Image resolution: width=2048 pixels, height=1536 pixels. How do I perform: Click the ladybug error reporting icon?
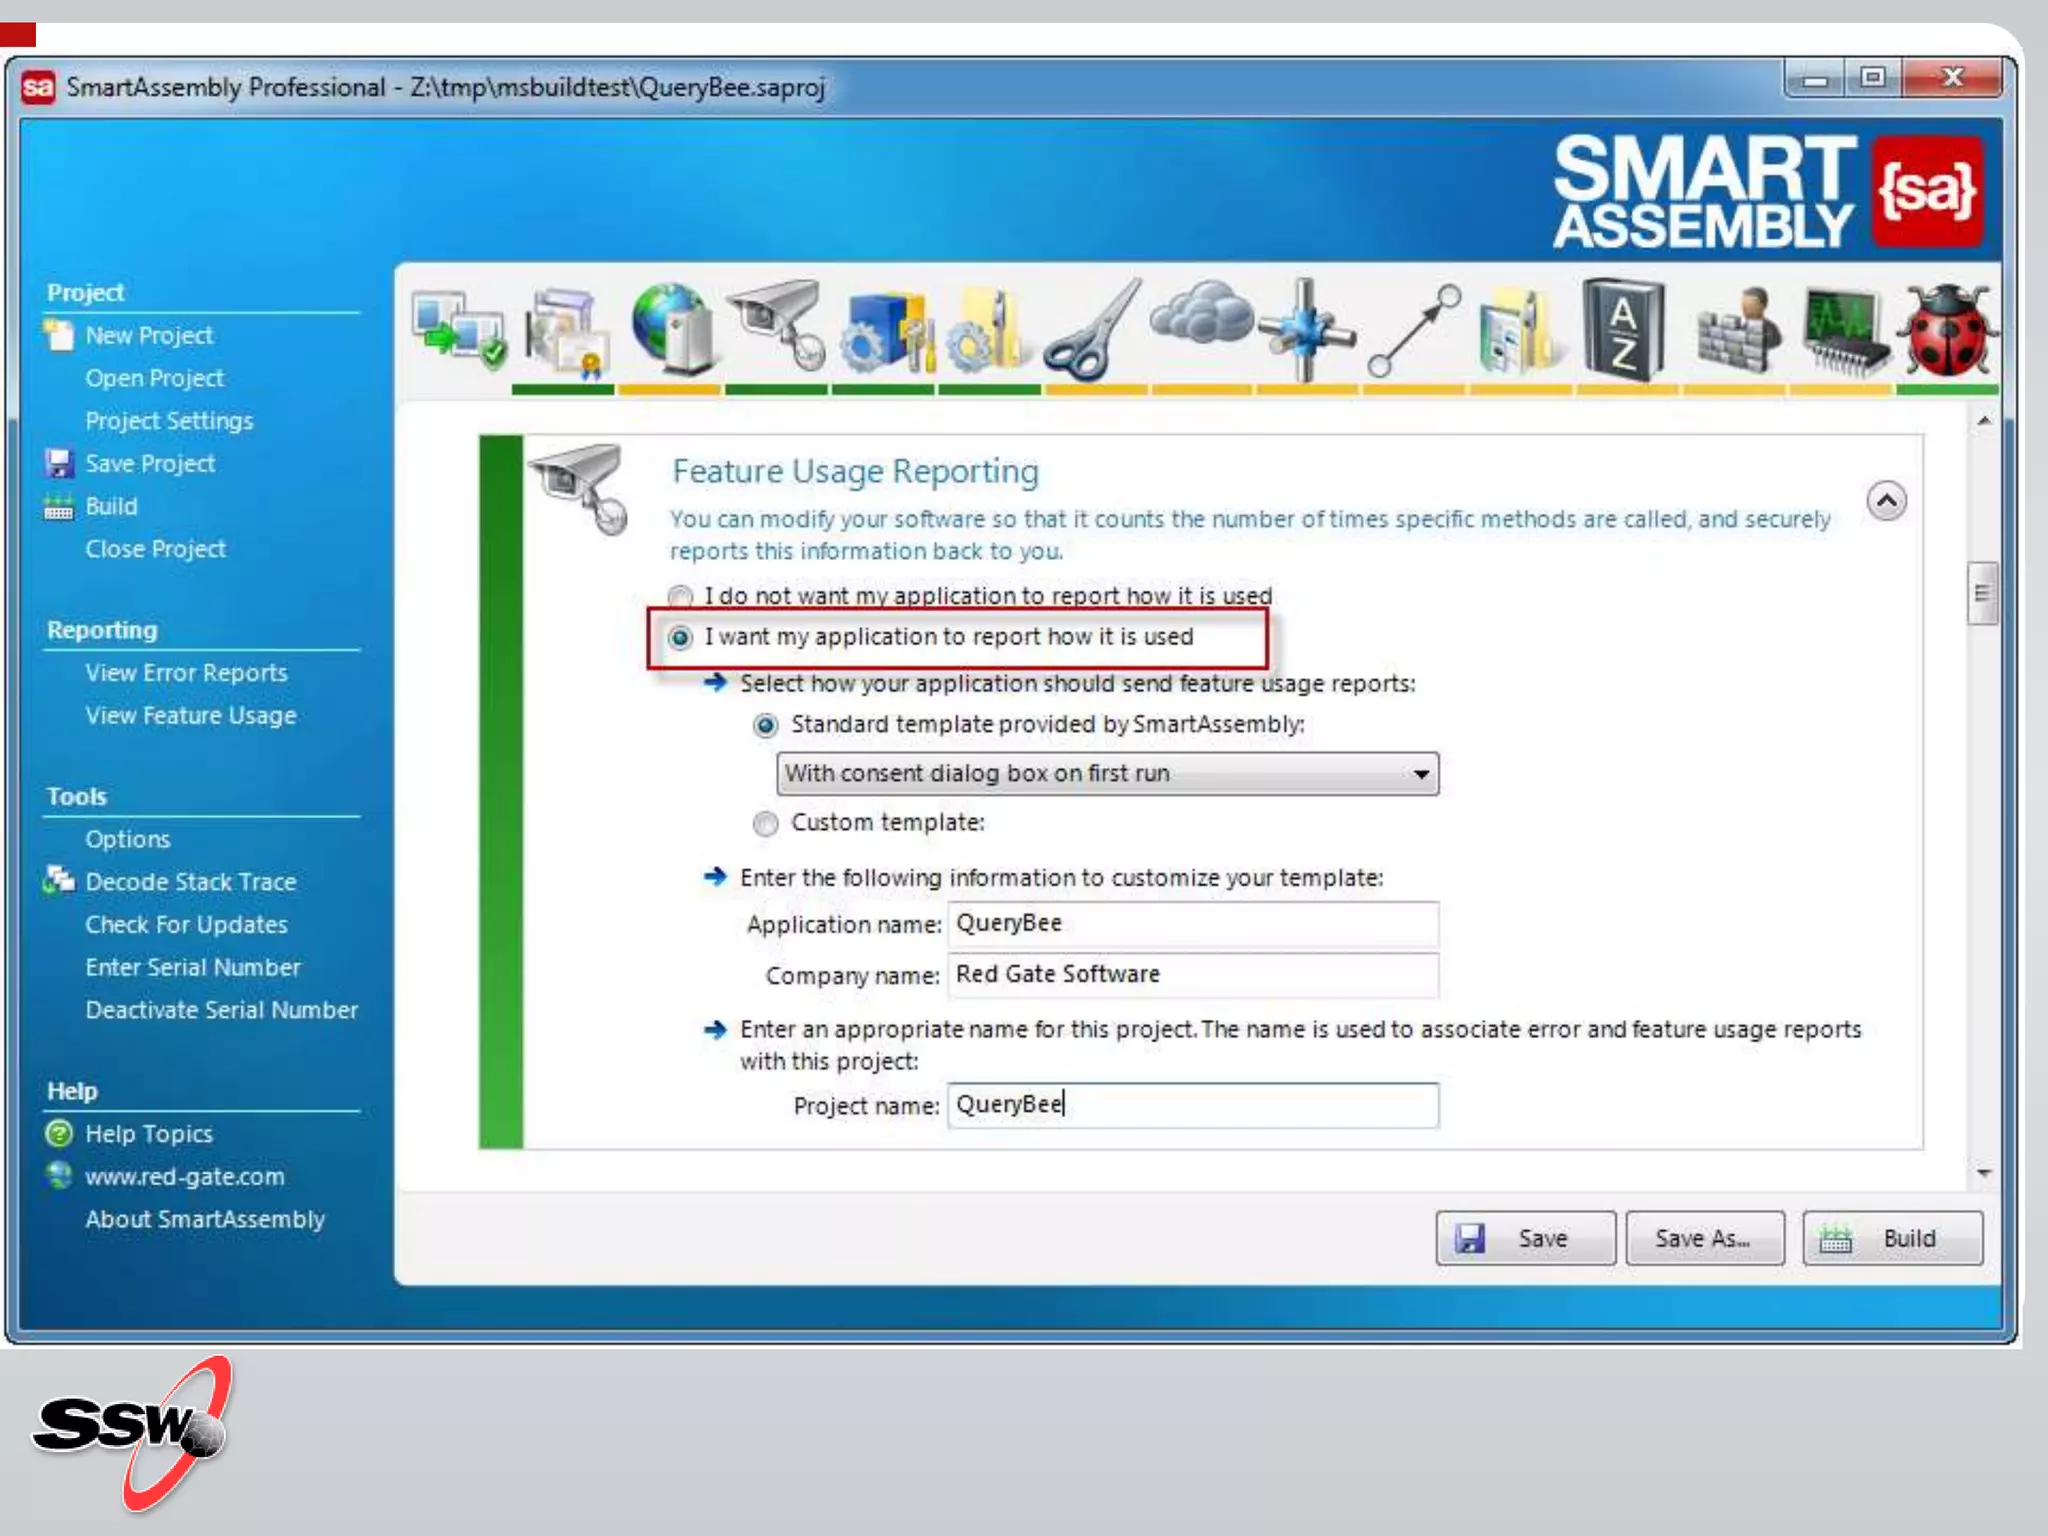click(1946, 332)
